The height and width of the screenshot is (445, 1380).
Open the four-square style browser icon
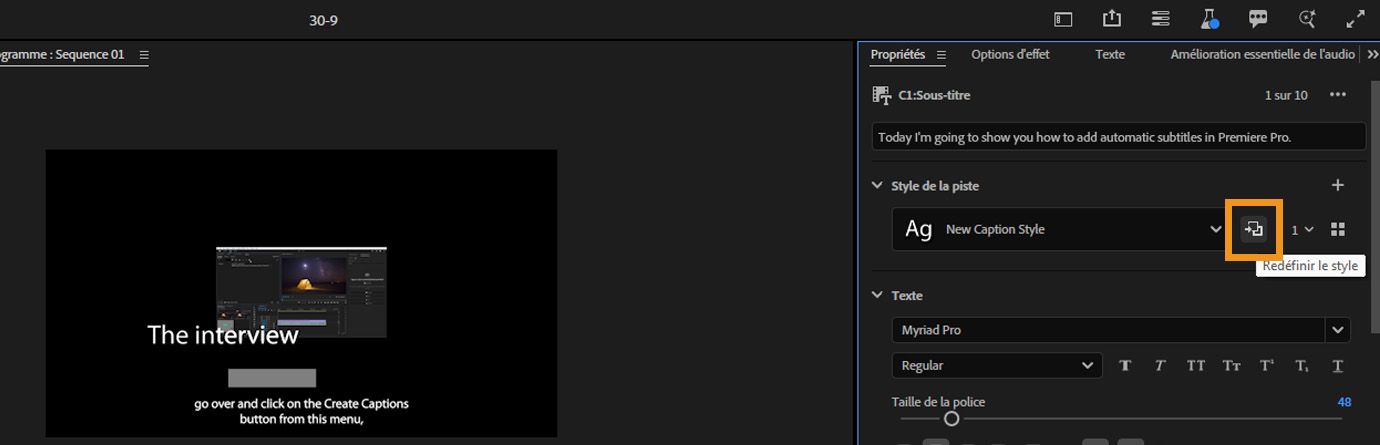[1338, 230]
